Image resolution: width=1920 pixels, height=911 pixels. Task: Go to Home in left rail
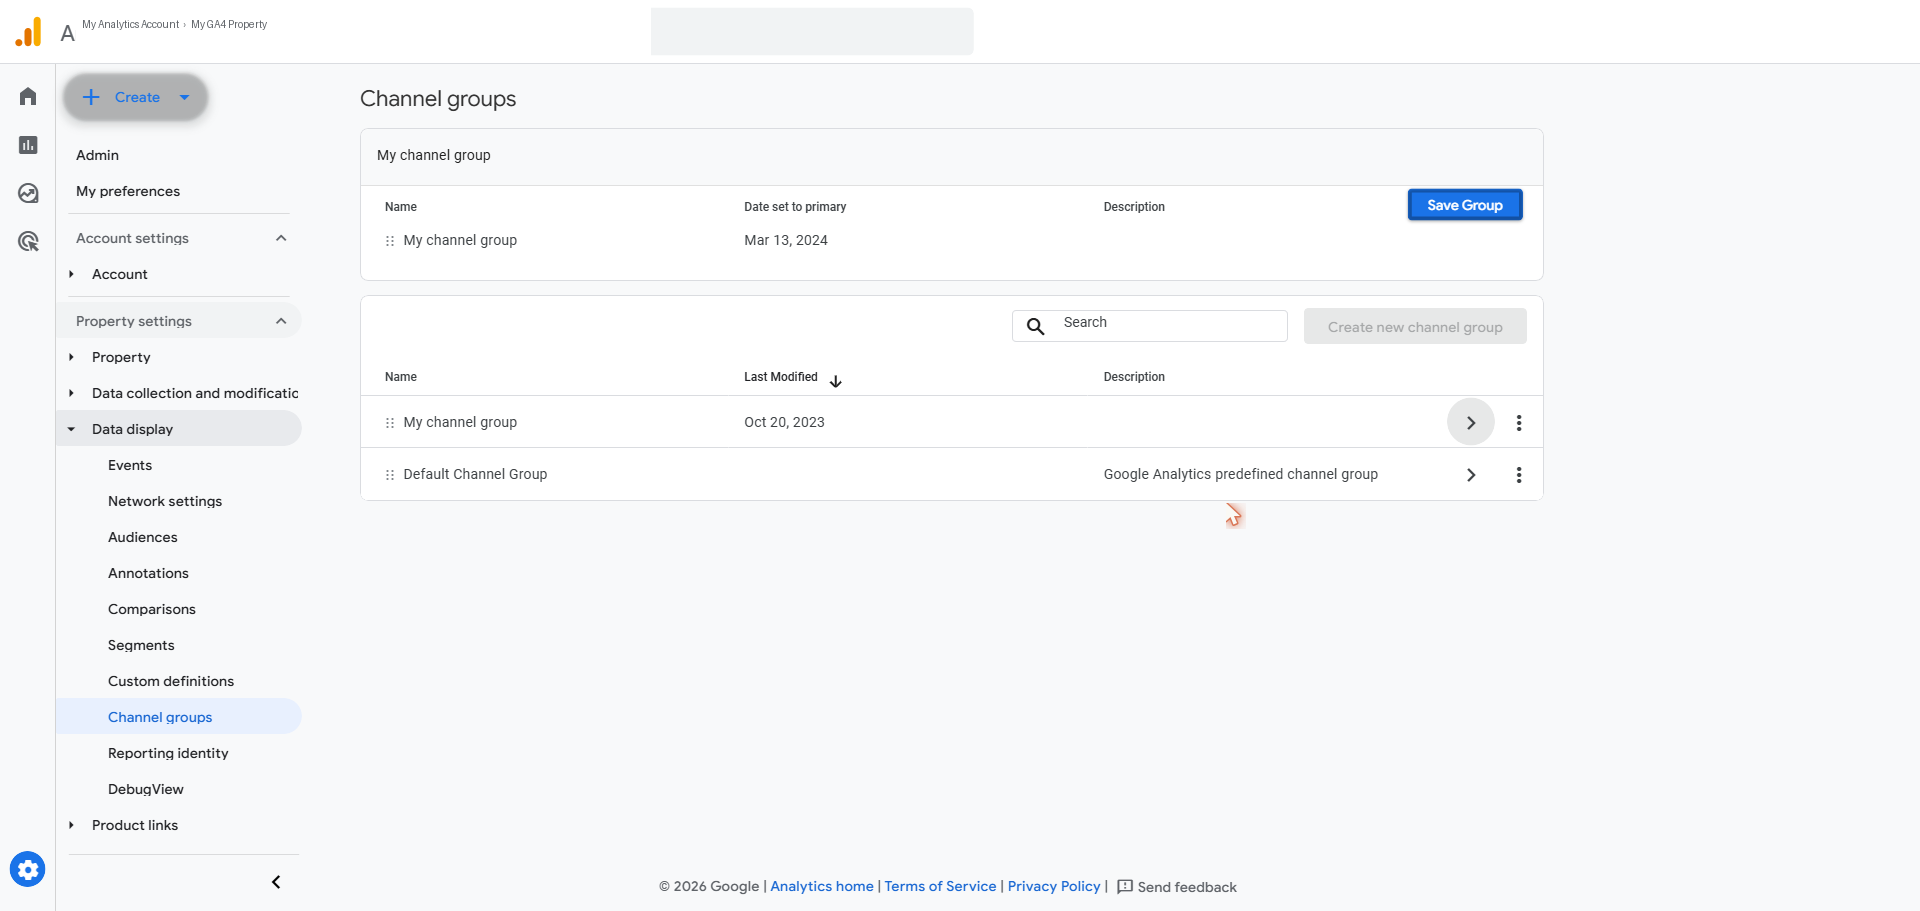(x=28, y=96)
